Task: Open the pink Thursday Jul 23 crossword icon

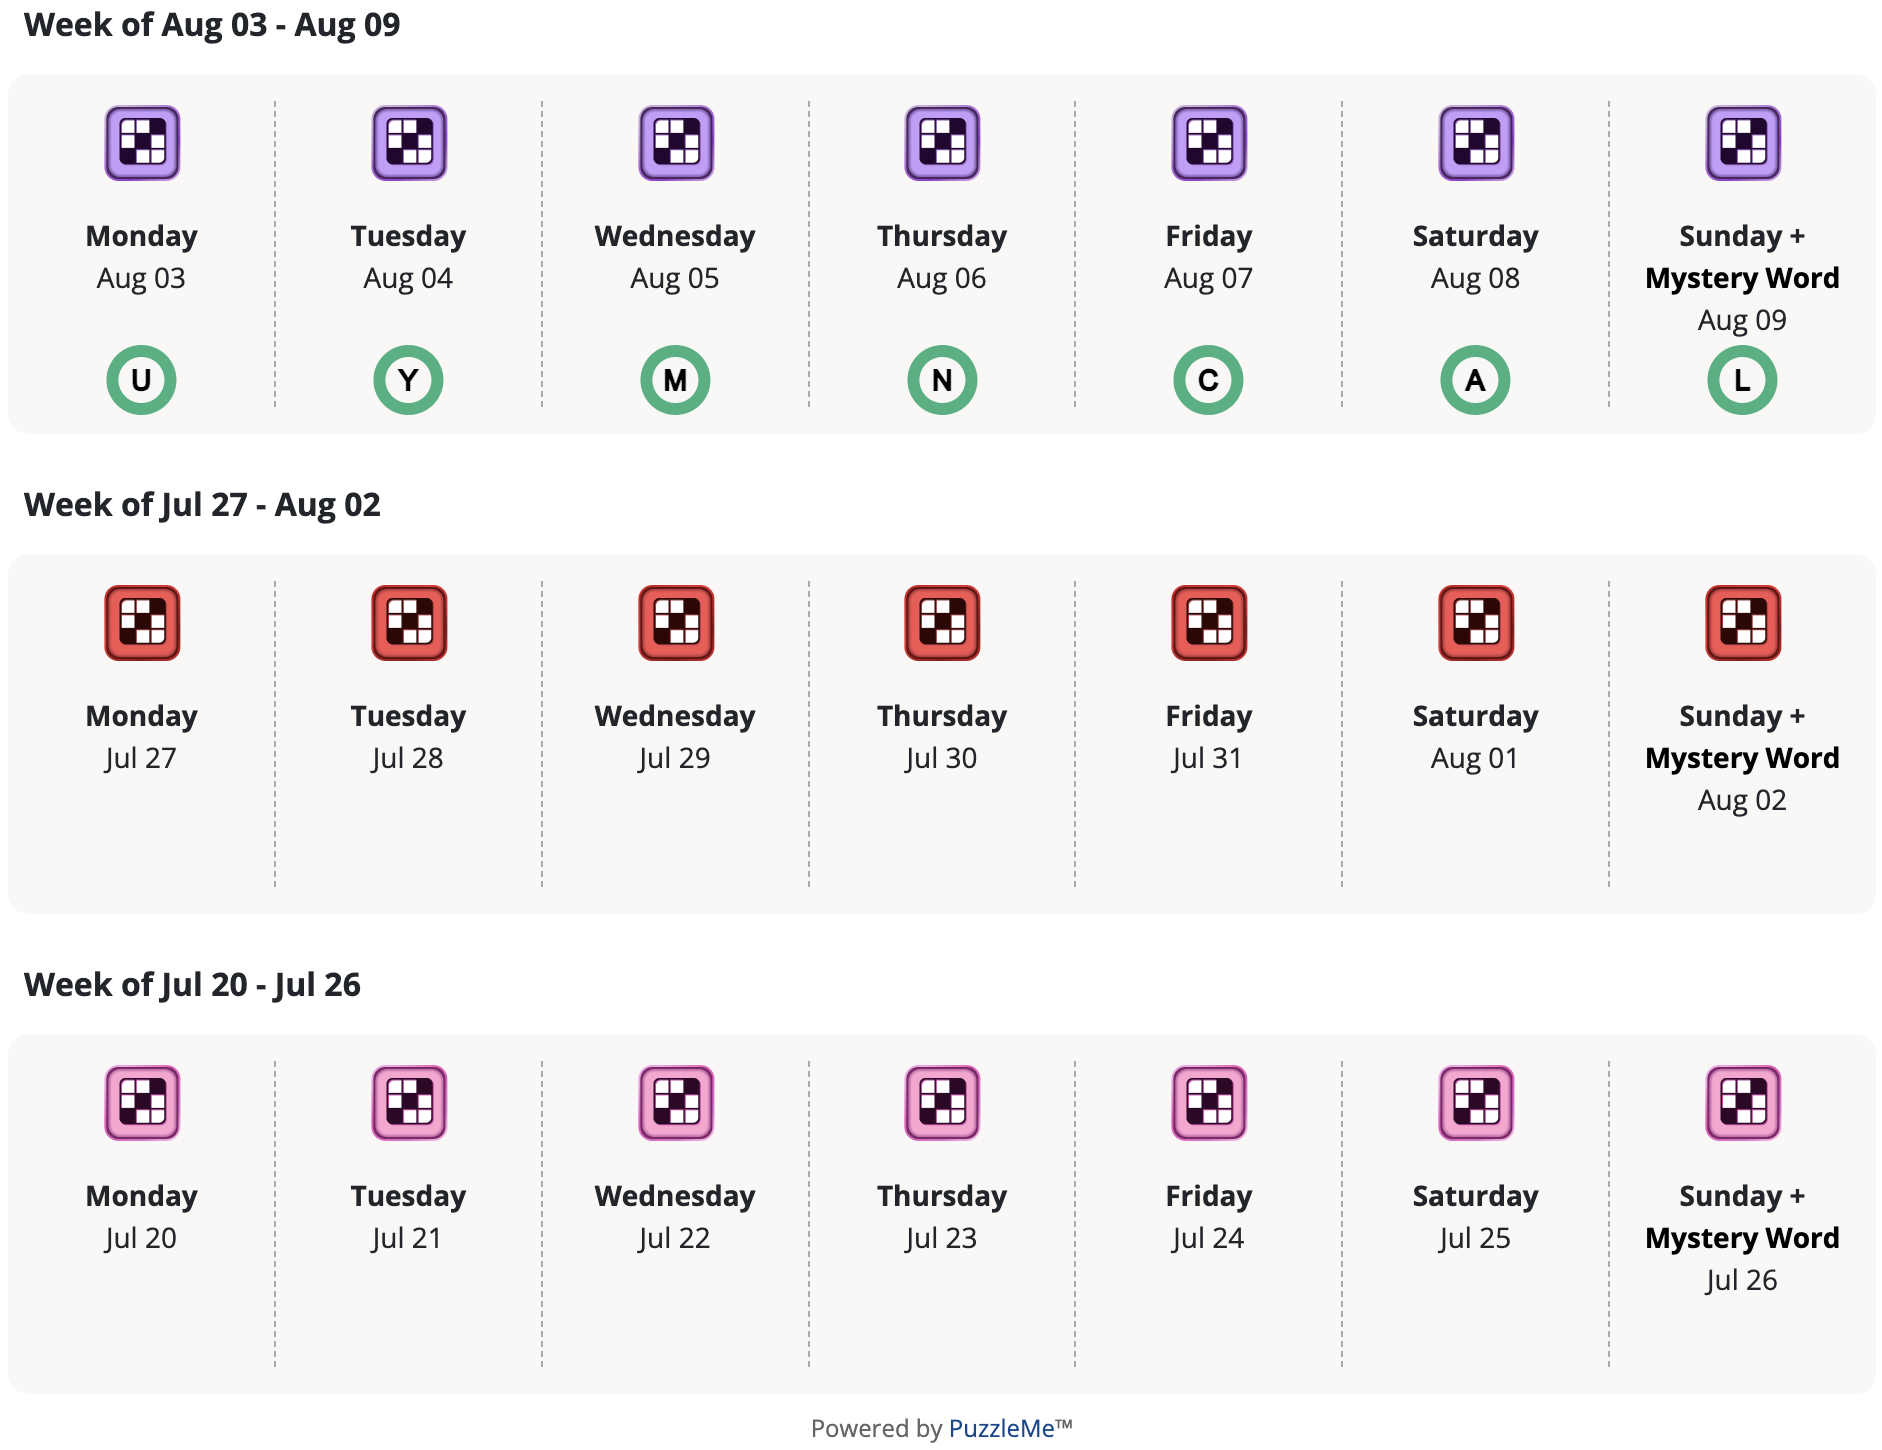Action: point(942,1103)
